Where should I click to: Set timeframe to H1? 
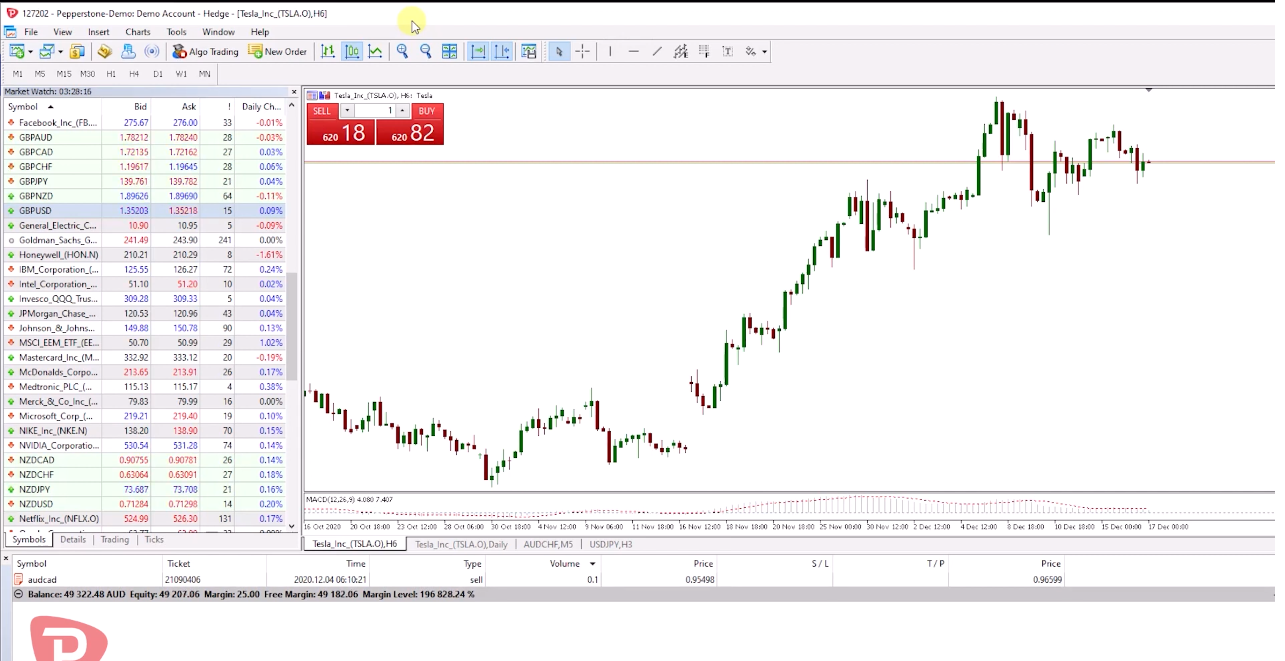[111, 74]
